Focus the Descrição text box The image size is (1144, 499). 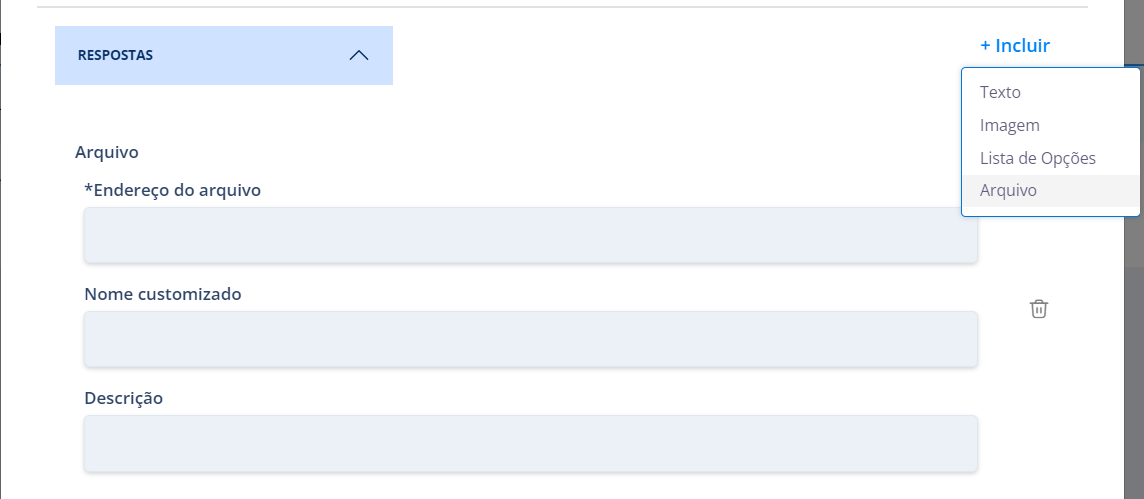(x=530, y=444)
